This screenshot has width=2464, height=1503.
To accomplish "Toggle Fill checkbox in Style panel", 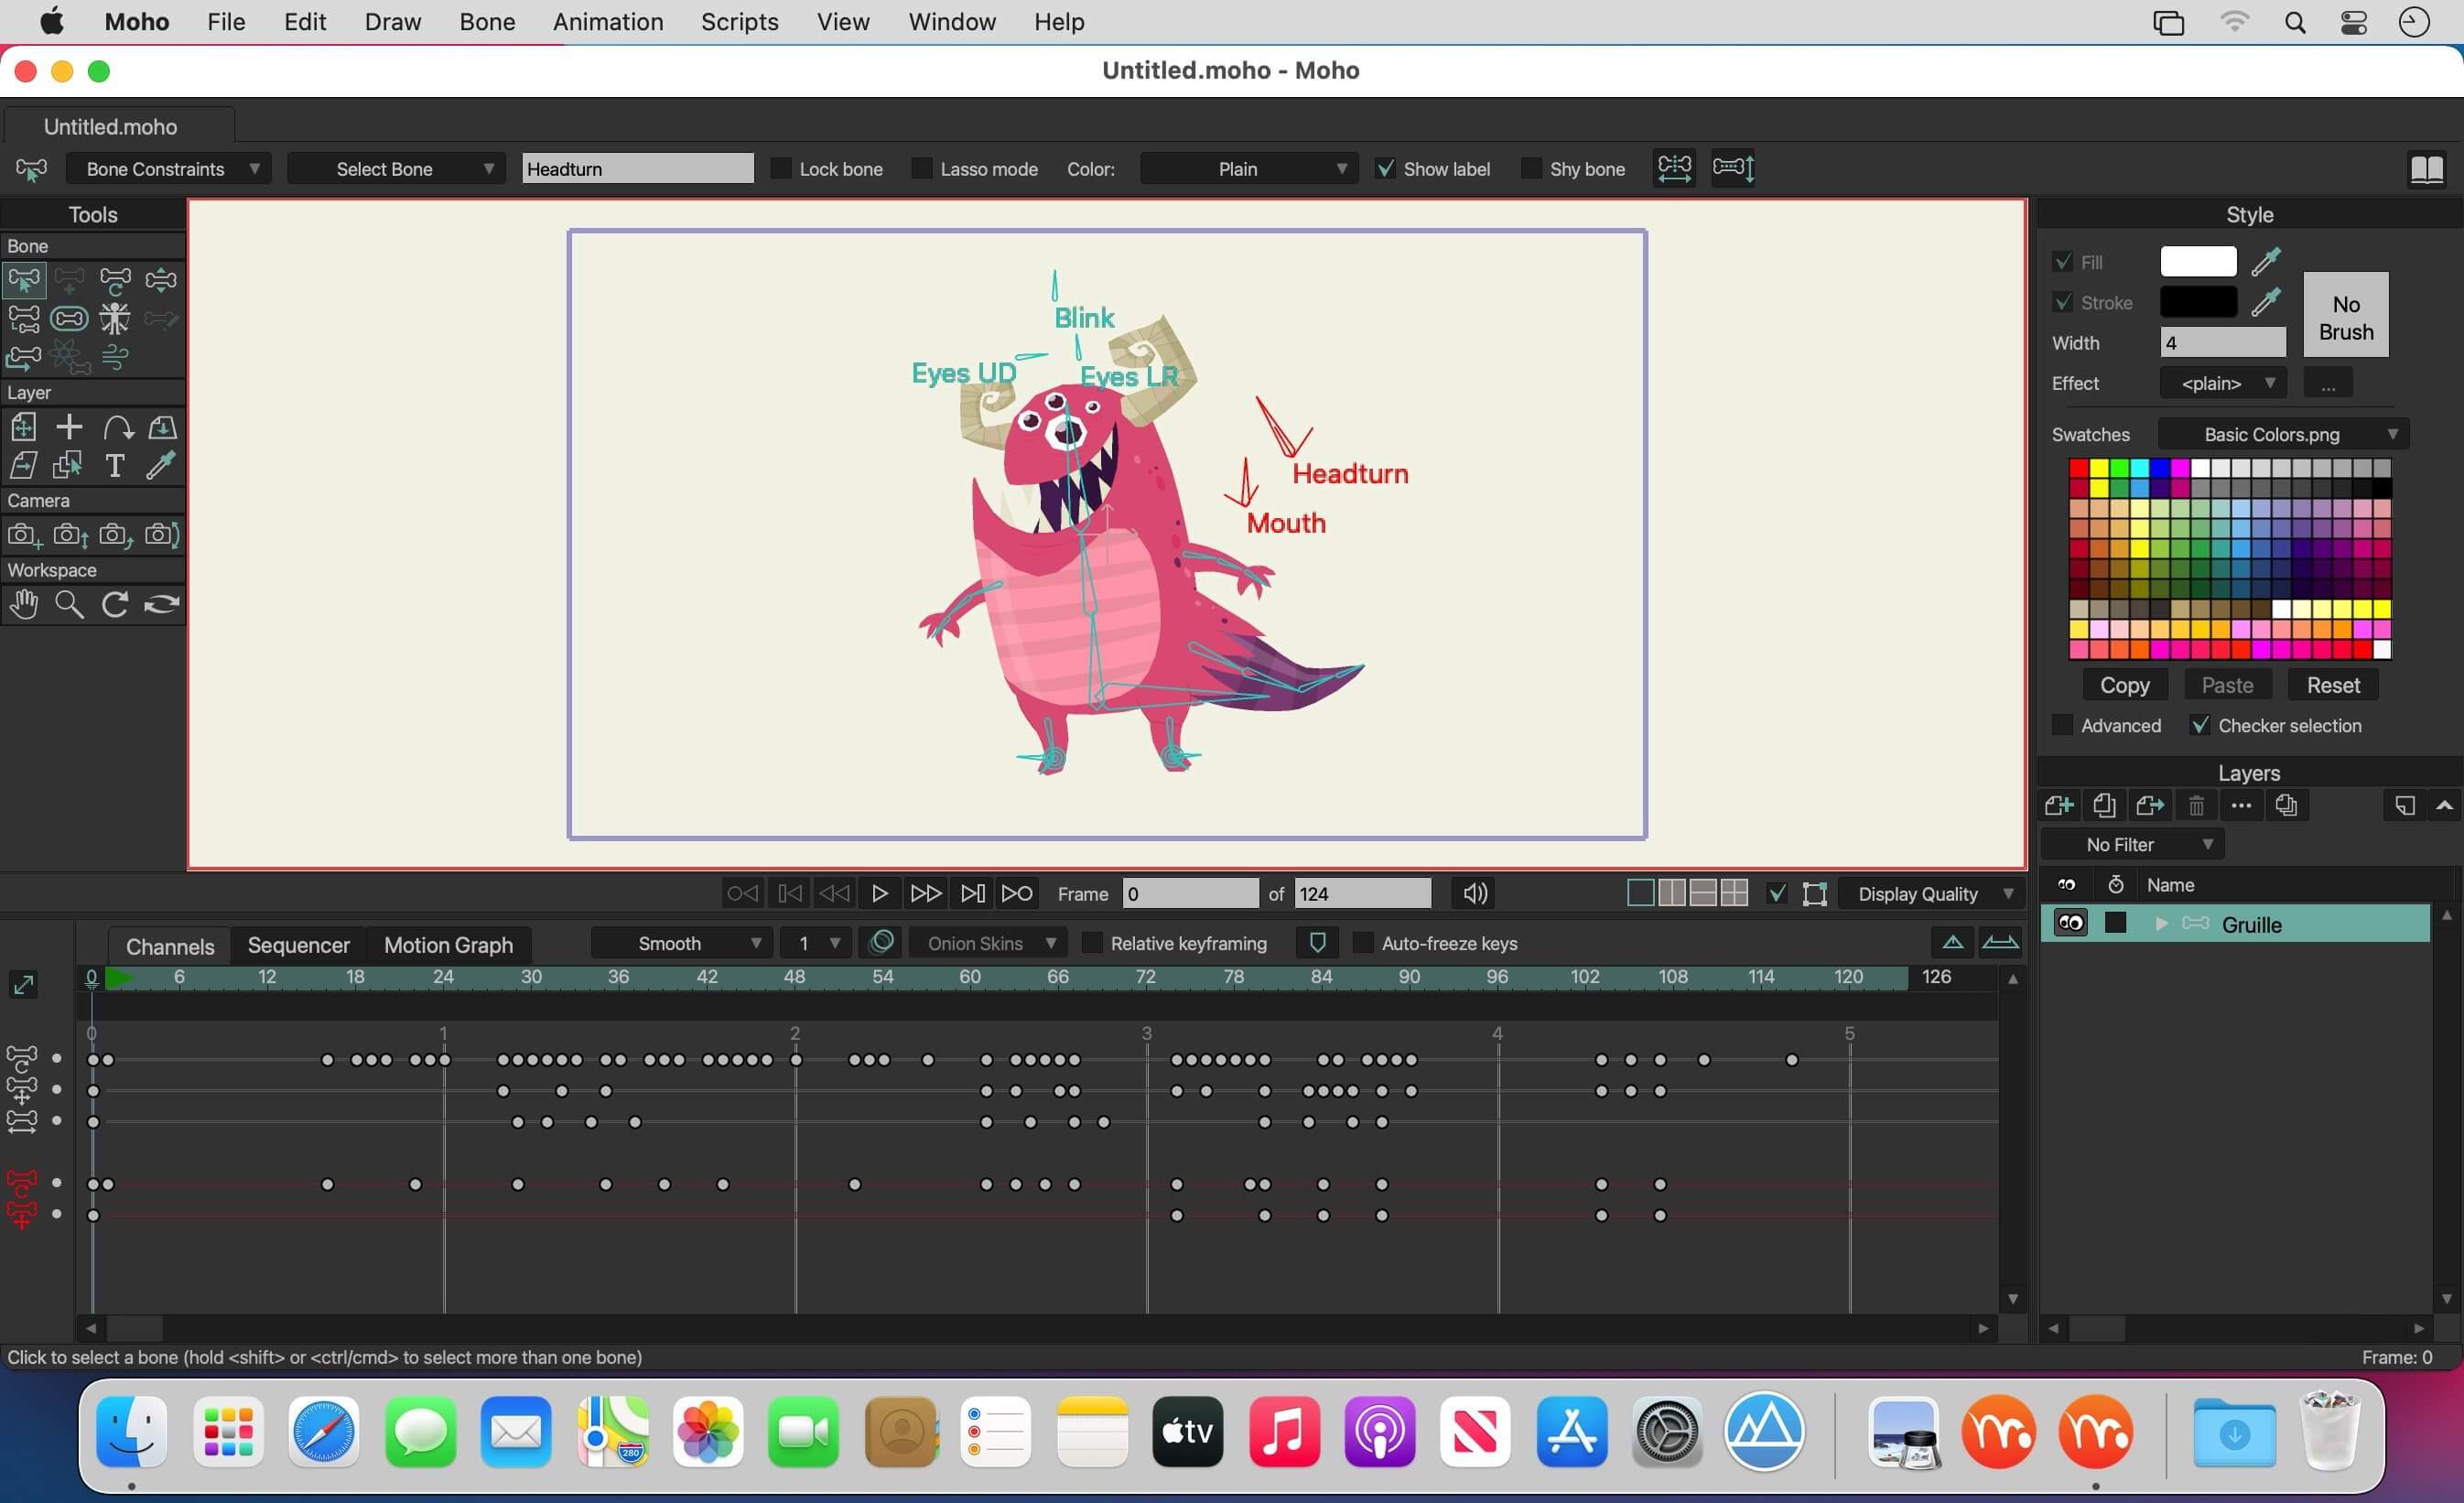I will [2063, 261].
